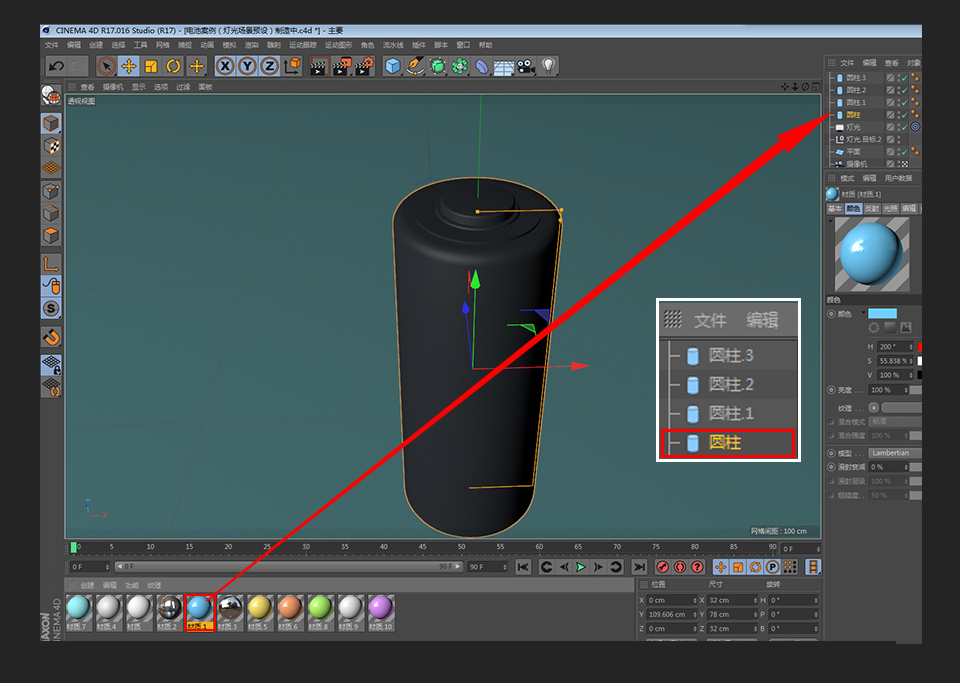Select the Rotate tool
This screenshot has width=960, height=683.
tap(172, 66)
